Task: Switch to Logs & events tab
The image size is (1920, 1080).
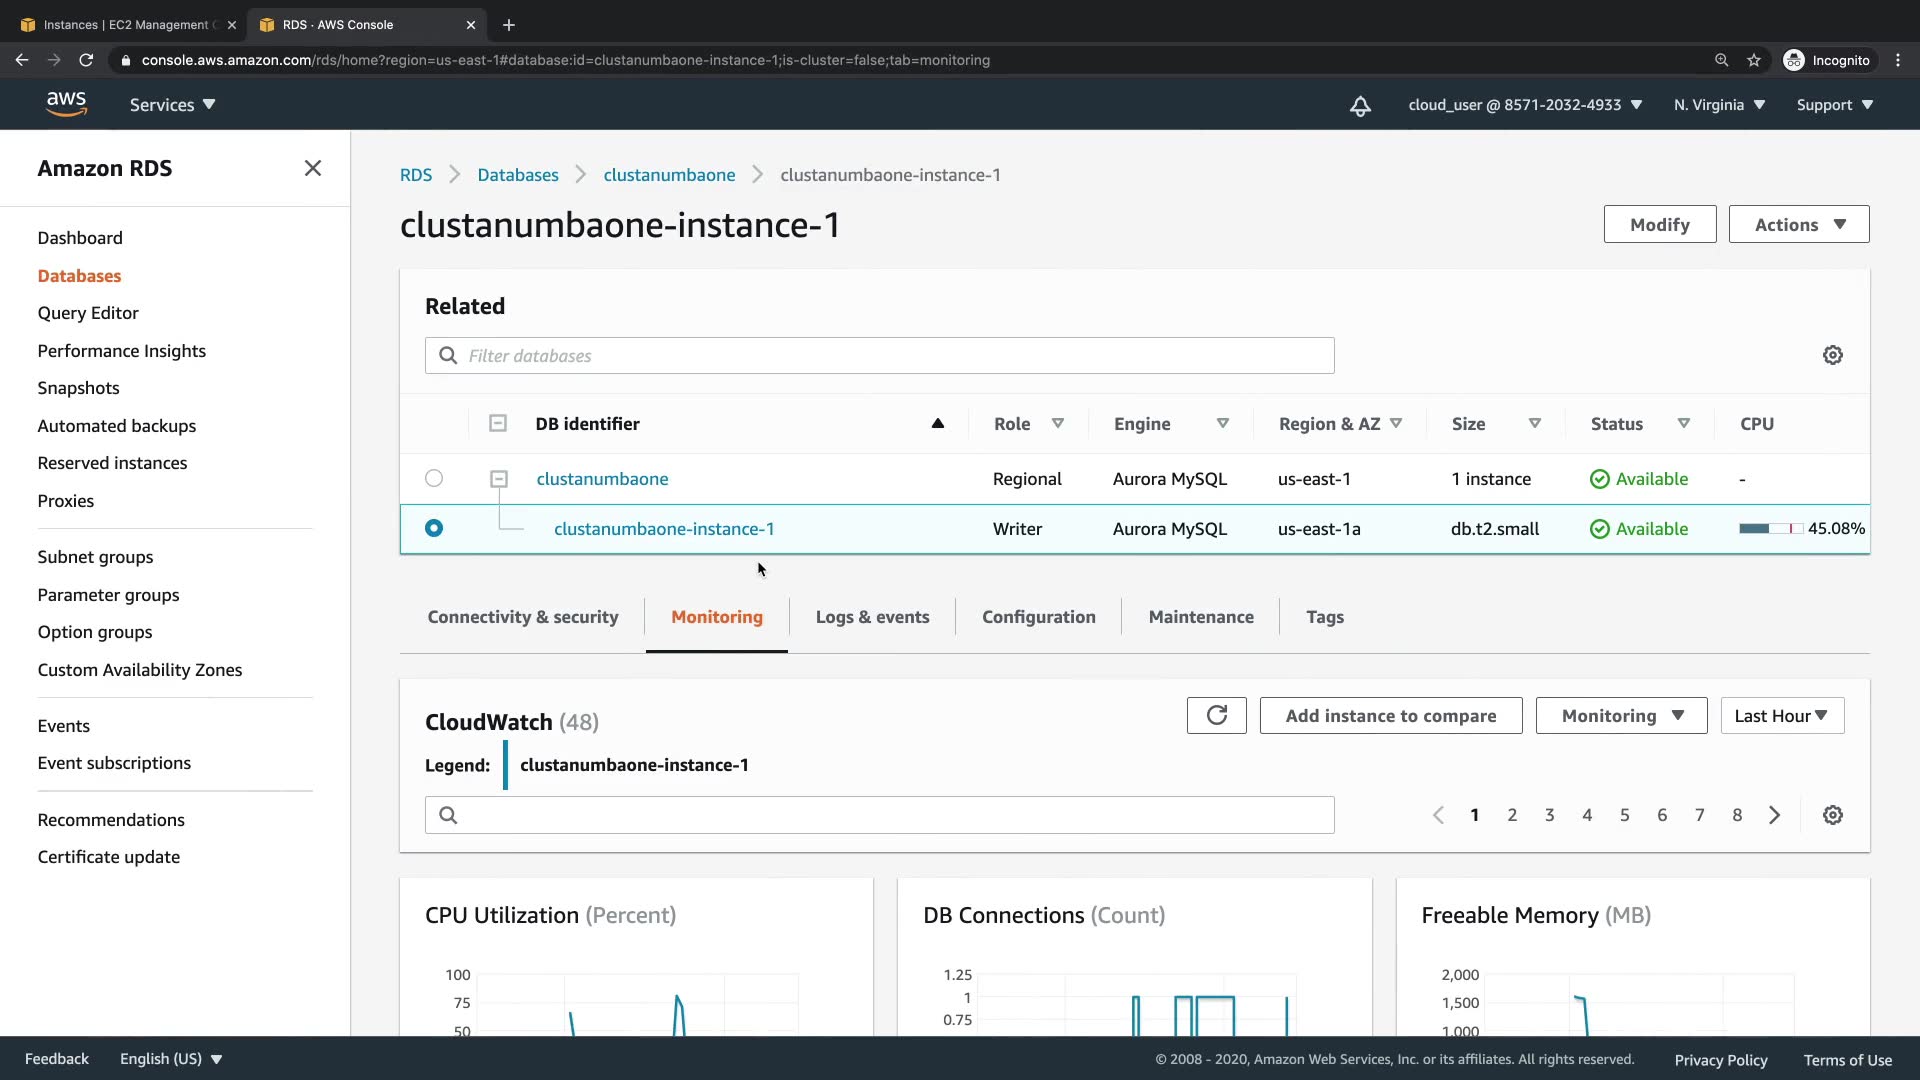Action: [x=872, y=617]
